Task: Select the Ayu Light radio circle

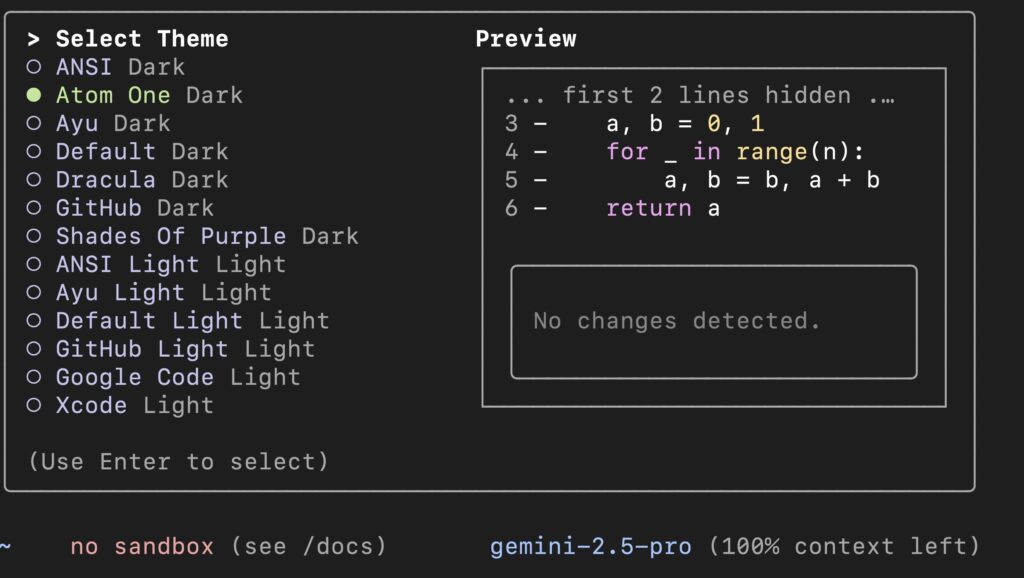Action: tap(34, 293)
